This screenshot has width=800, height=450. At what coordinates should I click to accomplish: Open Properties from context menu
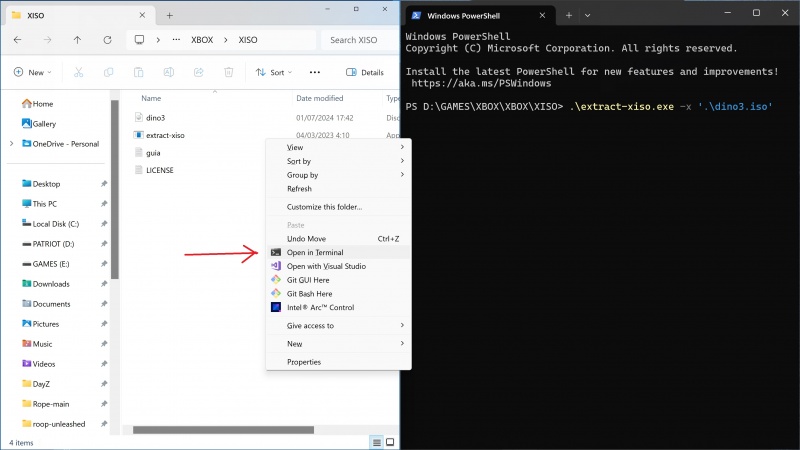339,362
